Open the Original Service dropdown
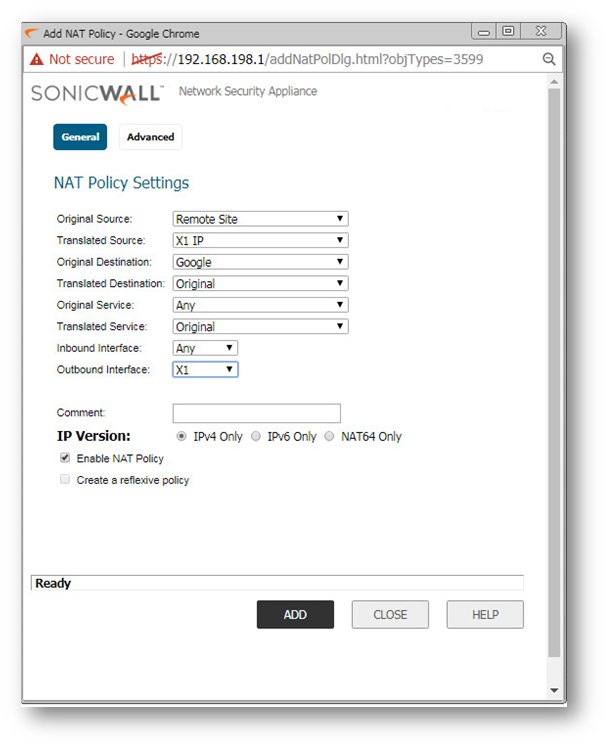 [260, 305]
